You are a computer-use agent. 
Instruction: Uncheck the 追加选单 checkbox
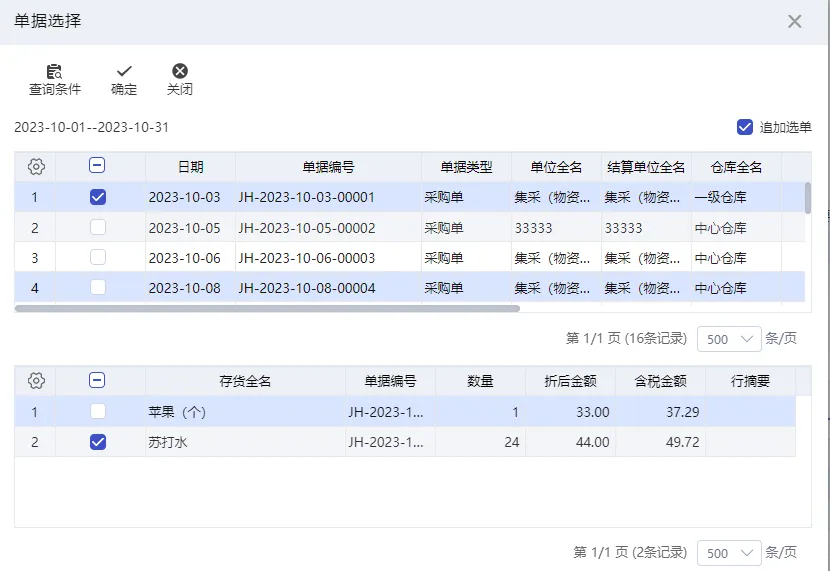745,127
